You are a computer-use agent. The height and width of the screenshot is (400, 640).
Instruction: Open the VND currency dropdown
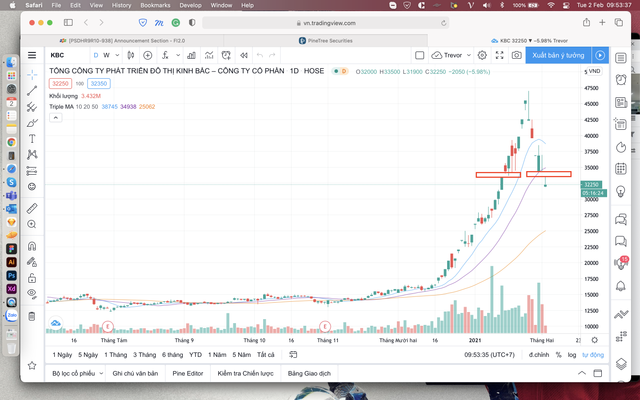594,71
